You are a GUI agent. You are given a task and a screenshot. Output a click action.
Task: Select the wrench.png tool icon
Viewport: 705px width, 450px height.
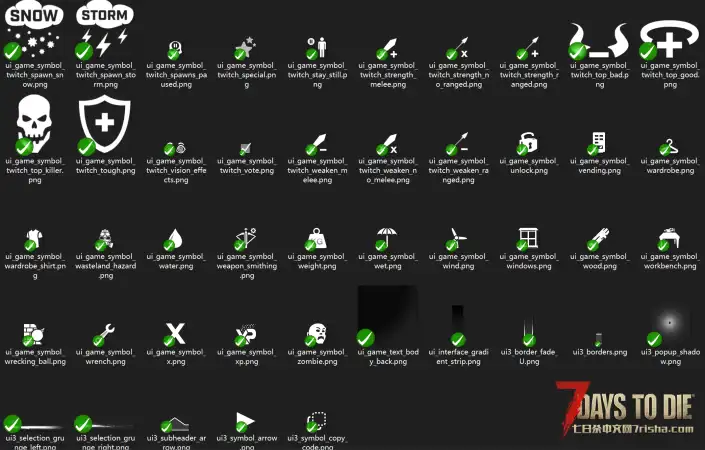tap(104, 335)
